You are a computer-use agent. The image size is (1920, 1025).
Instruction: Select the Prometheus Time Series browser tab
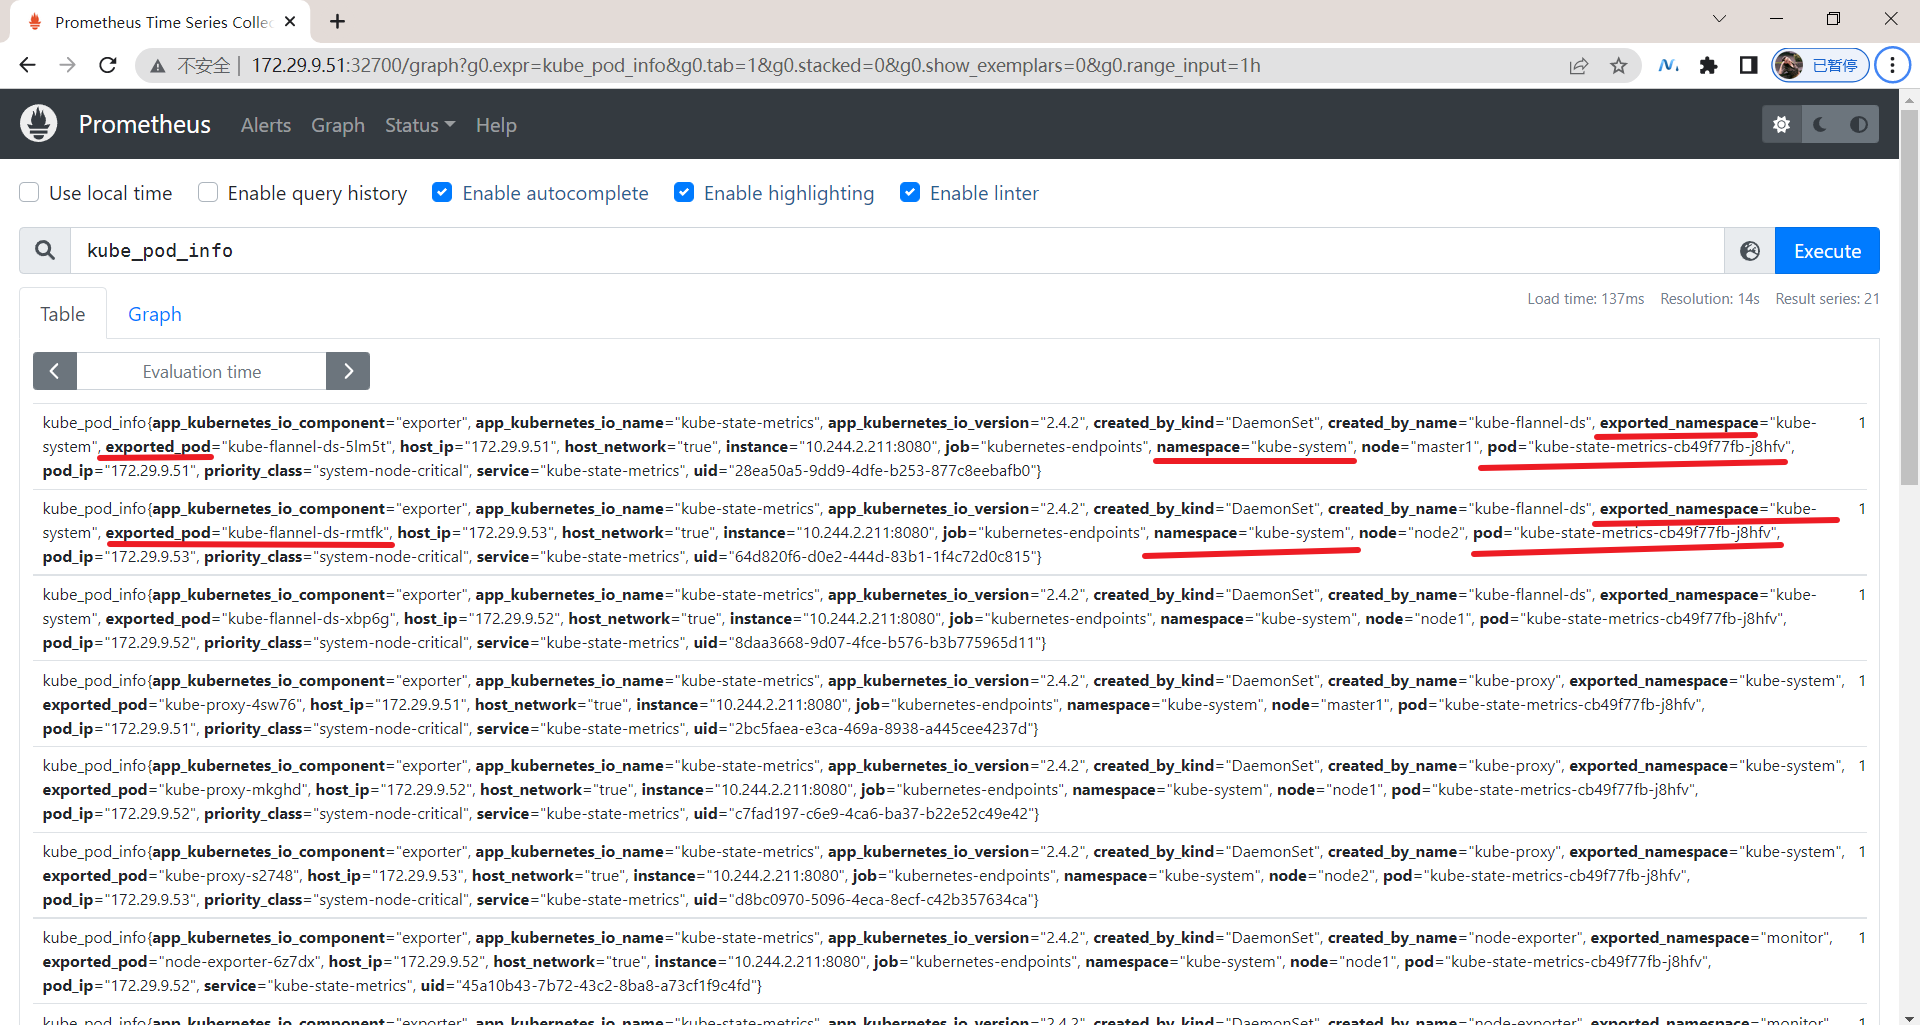[x=160, y=21]
